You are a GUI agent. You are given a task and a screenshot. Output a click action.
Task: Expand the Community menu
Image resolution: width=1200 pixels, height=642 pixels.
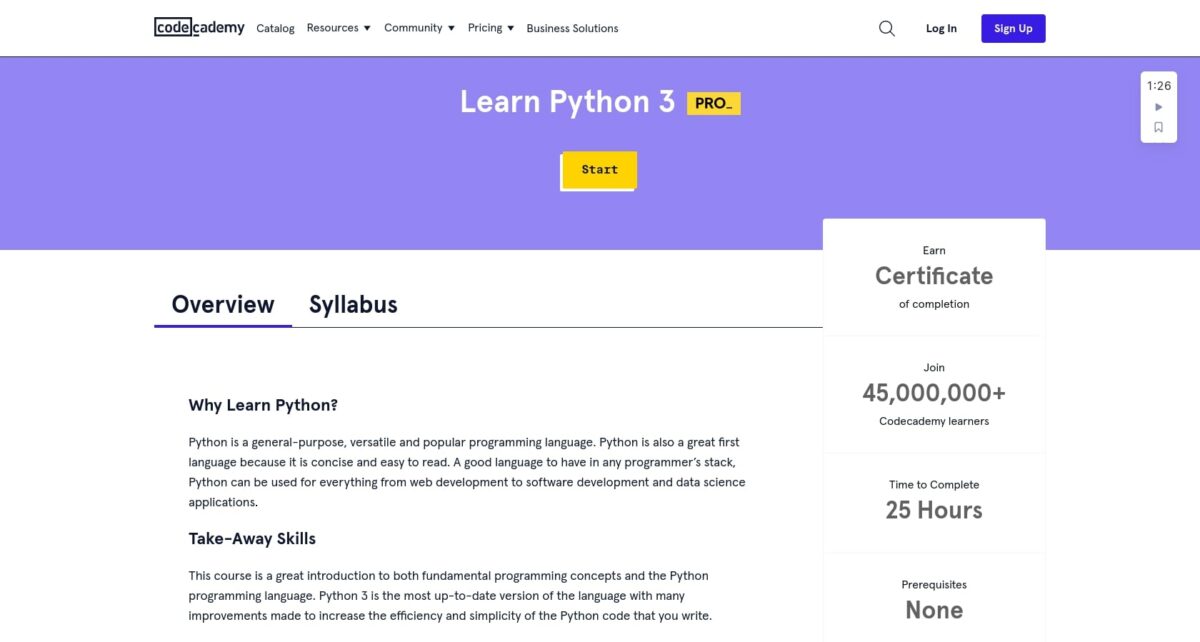pos(419,28)
